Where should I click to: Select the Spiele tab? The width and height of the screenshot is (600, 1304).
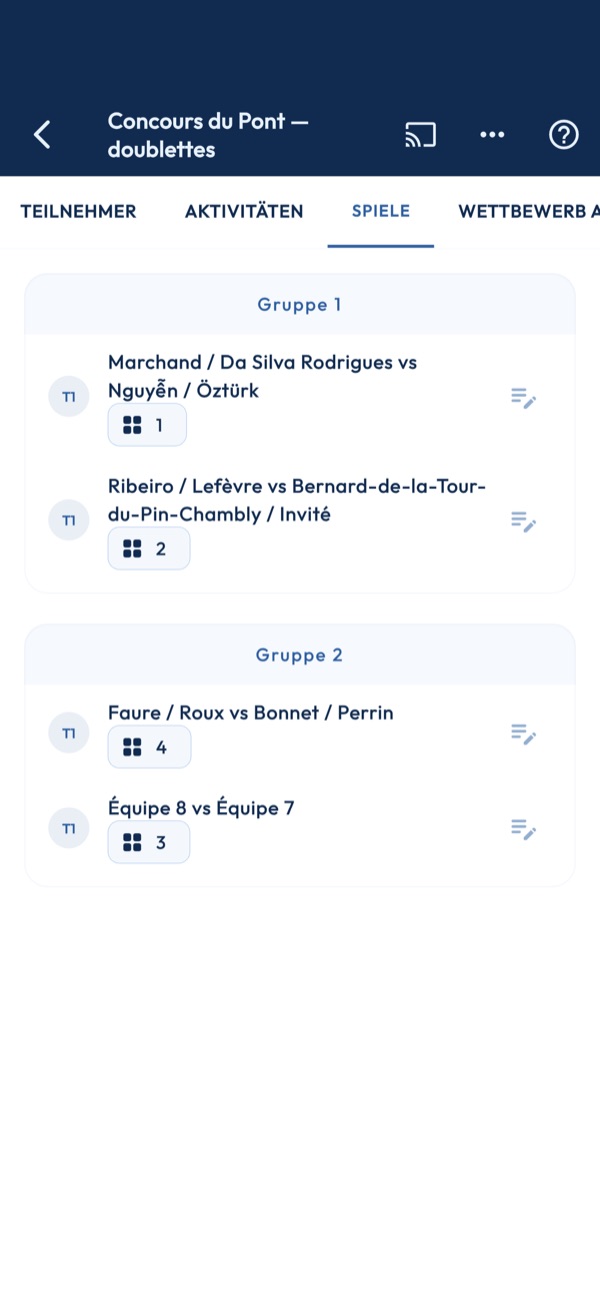(381, 211)
